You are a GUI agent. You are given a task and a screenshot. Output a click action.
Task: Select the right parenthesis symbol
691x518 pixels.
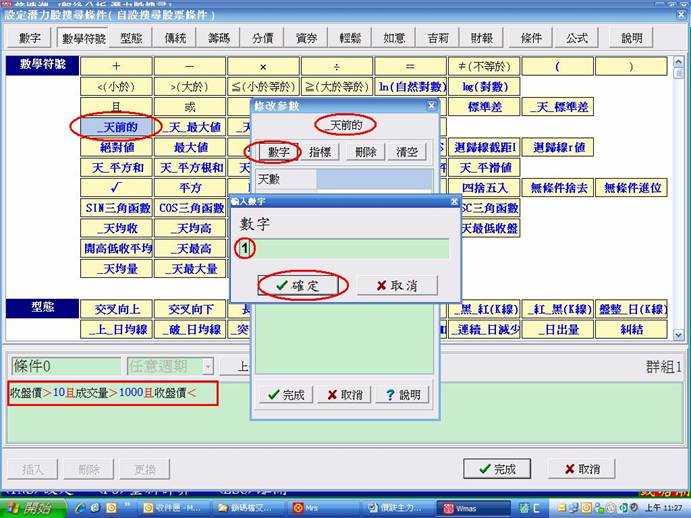click(x=629, y=66)
